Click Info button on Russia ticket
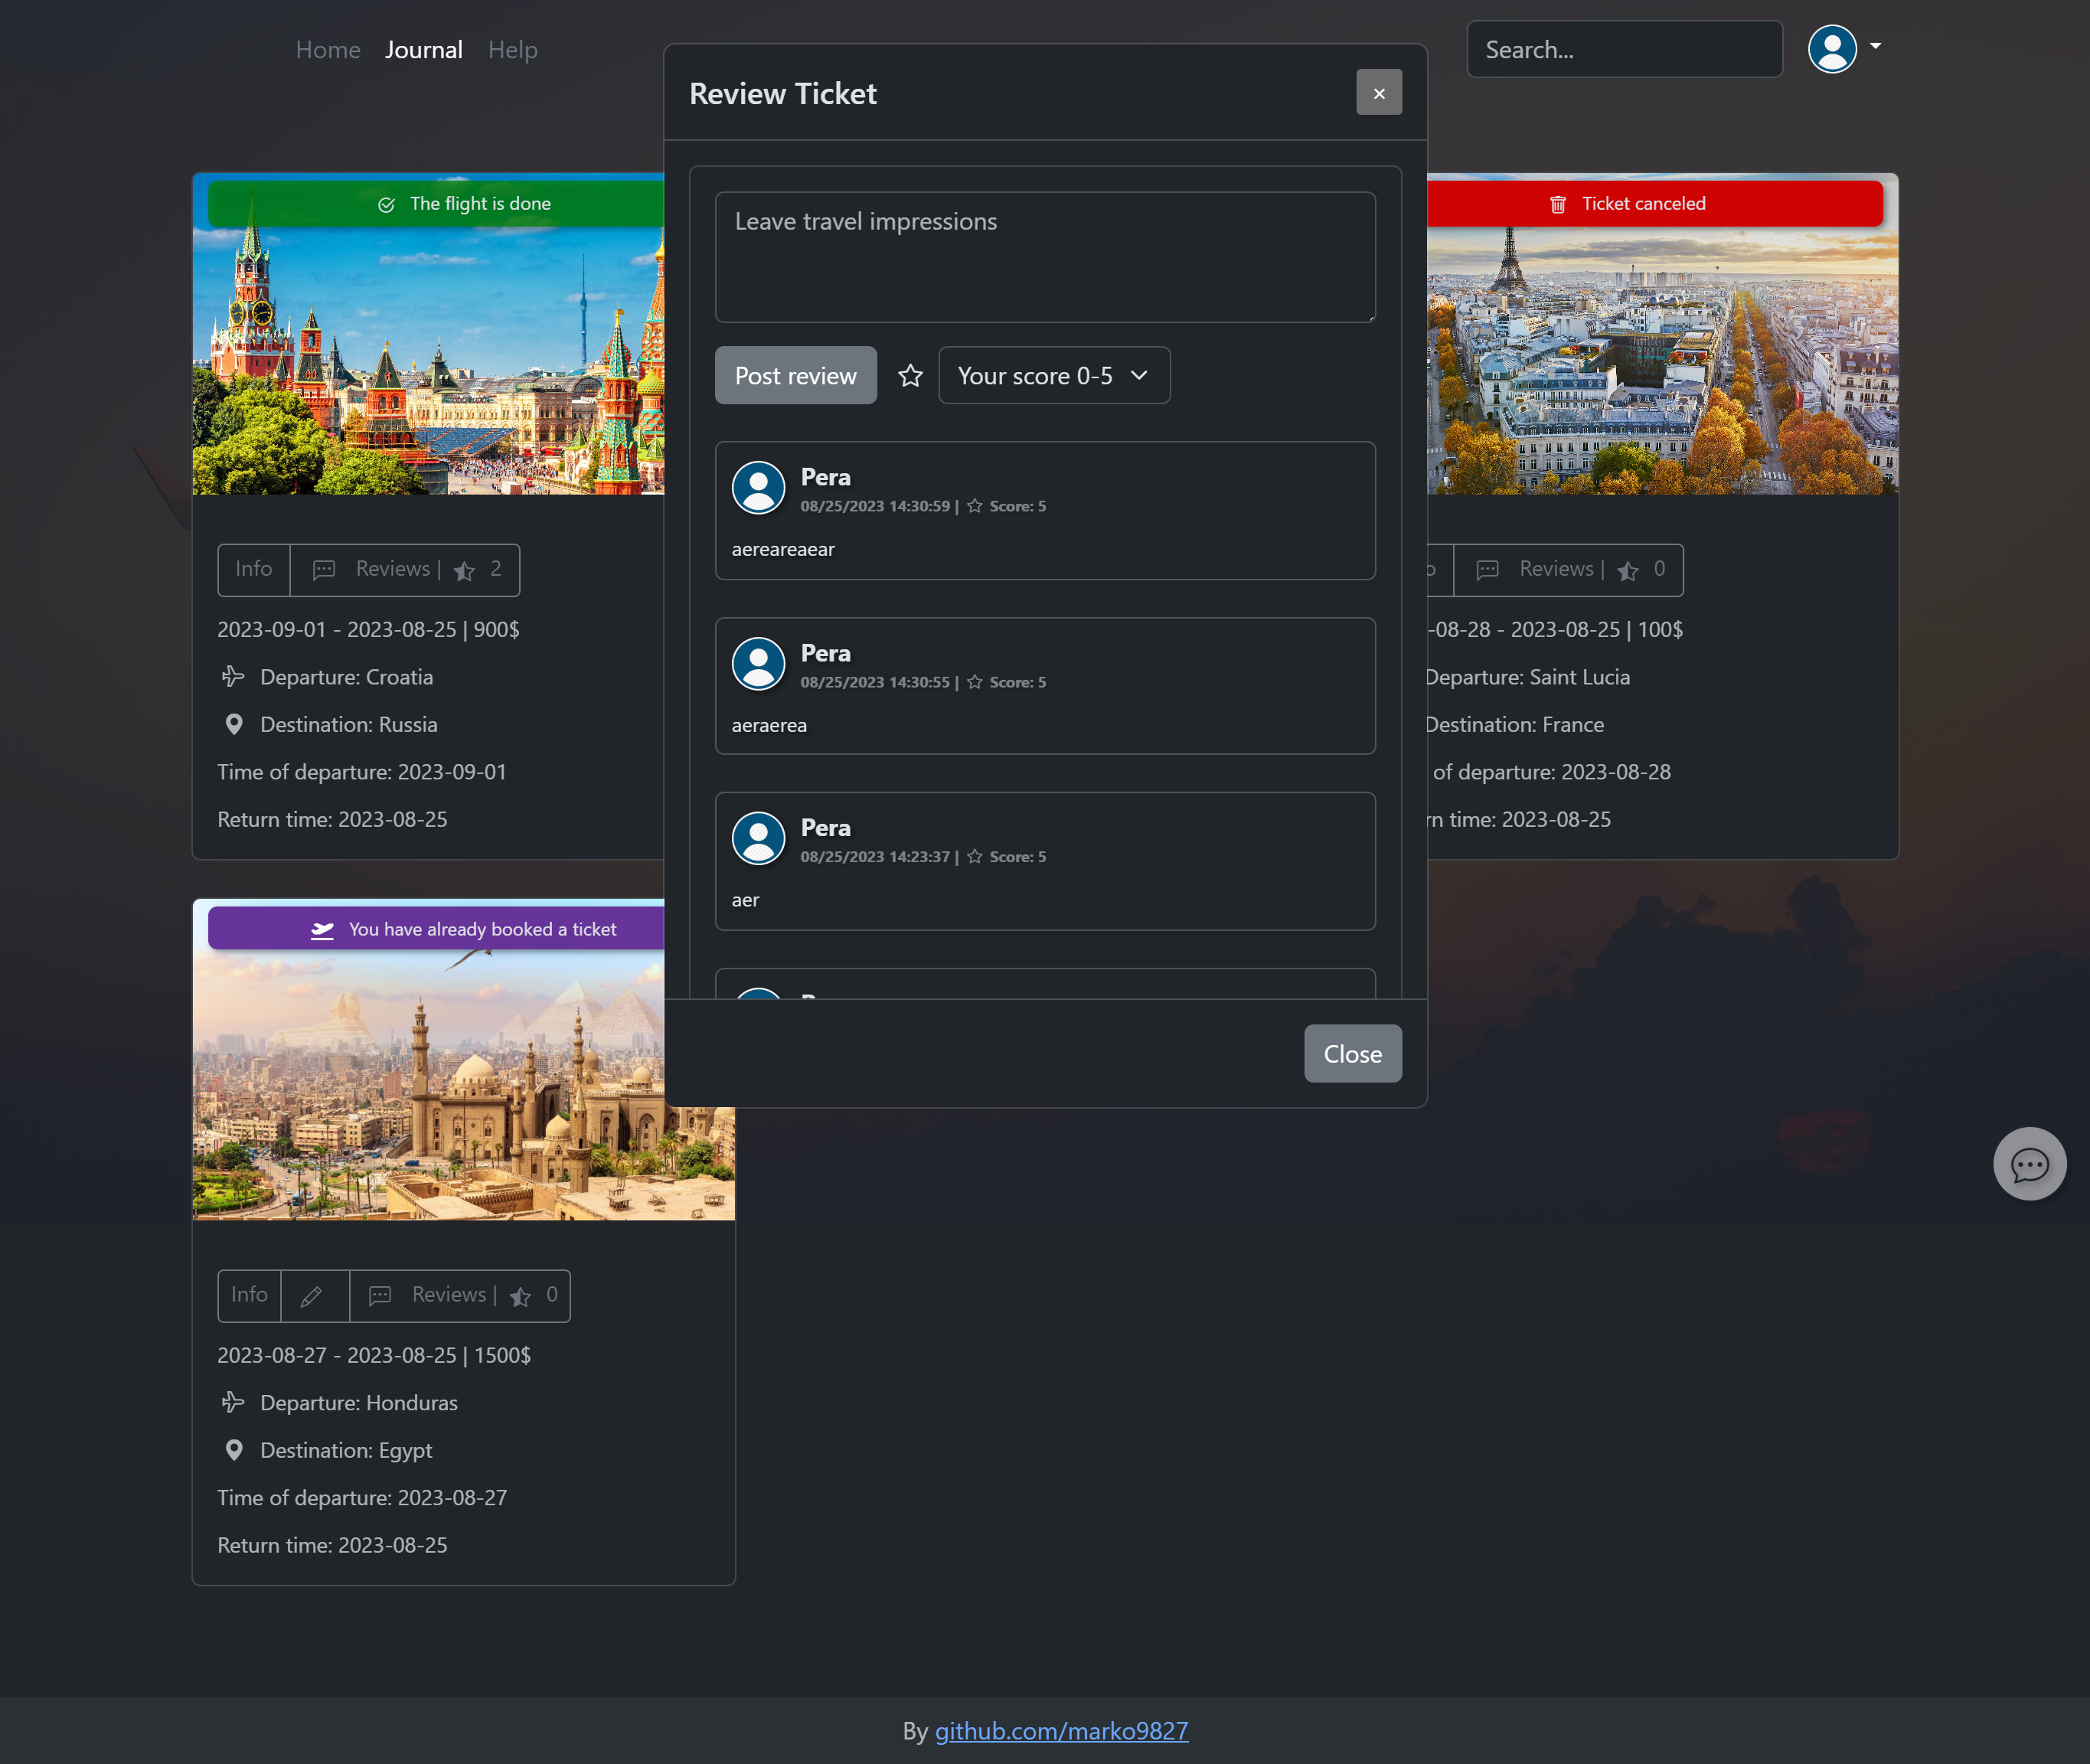 pyautogui.click(x=254, y=570)
